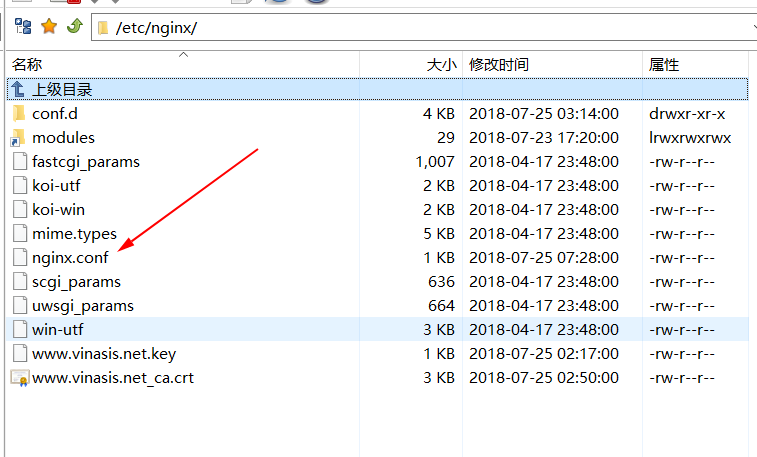757x457 pixels.
Task: Click the yellow star bookmark icon
Action: tap(49, 26)
